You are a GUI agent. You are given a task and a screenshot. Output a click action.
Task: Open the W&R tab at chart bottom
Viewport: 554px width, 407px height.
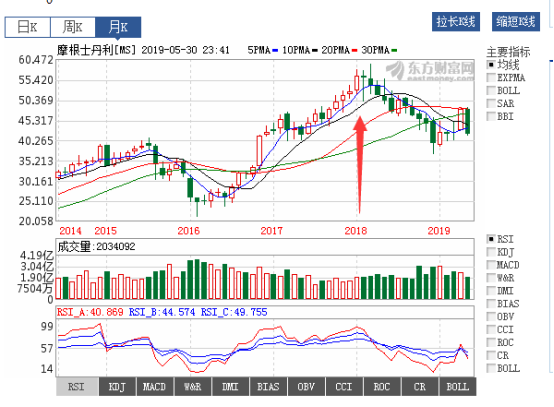[193, 387]
